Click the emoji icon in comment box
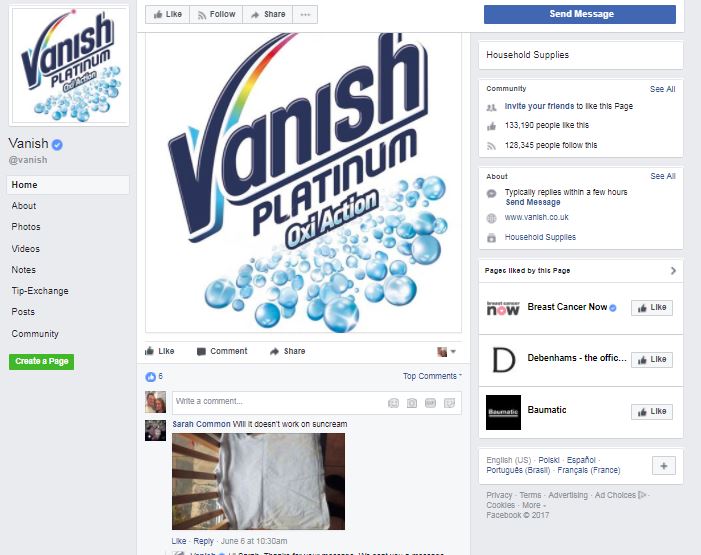 [393, 403]
